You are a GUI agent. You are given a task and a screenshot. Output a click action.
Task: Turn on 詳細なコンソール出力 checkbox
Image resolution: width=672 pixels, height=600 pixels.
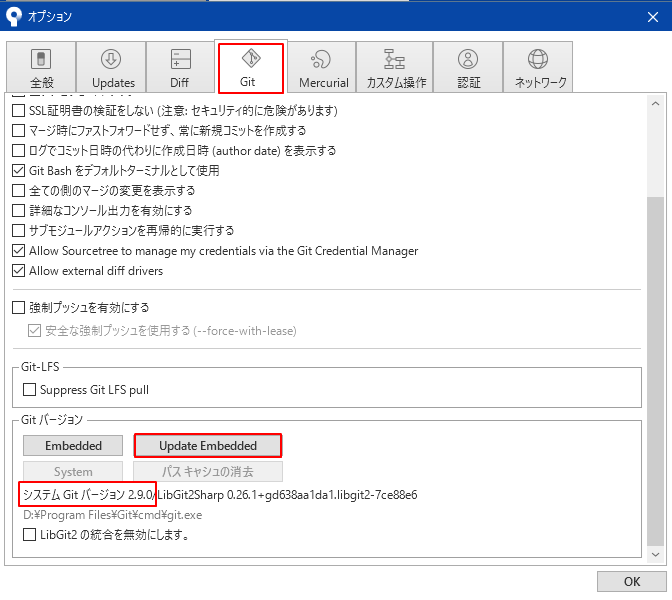click(x=18, y=210)
